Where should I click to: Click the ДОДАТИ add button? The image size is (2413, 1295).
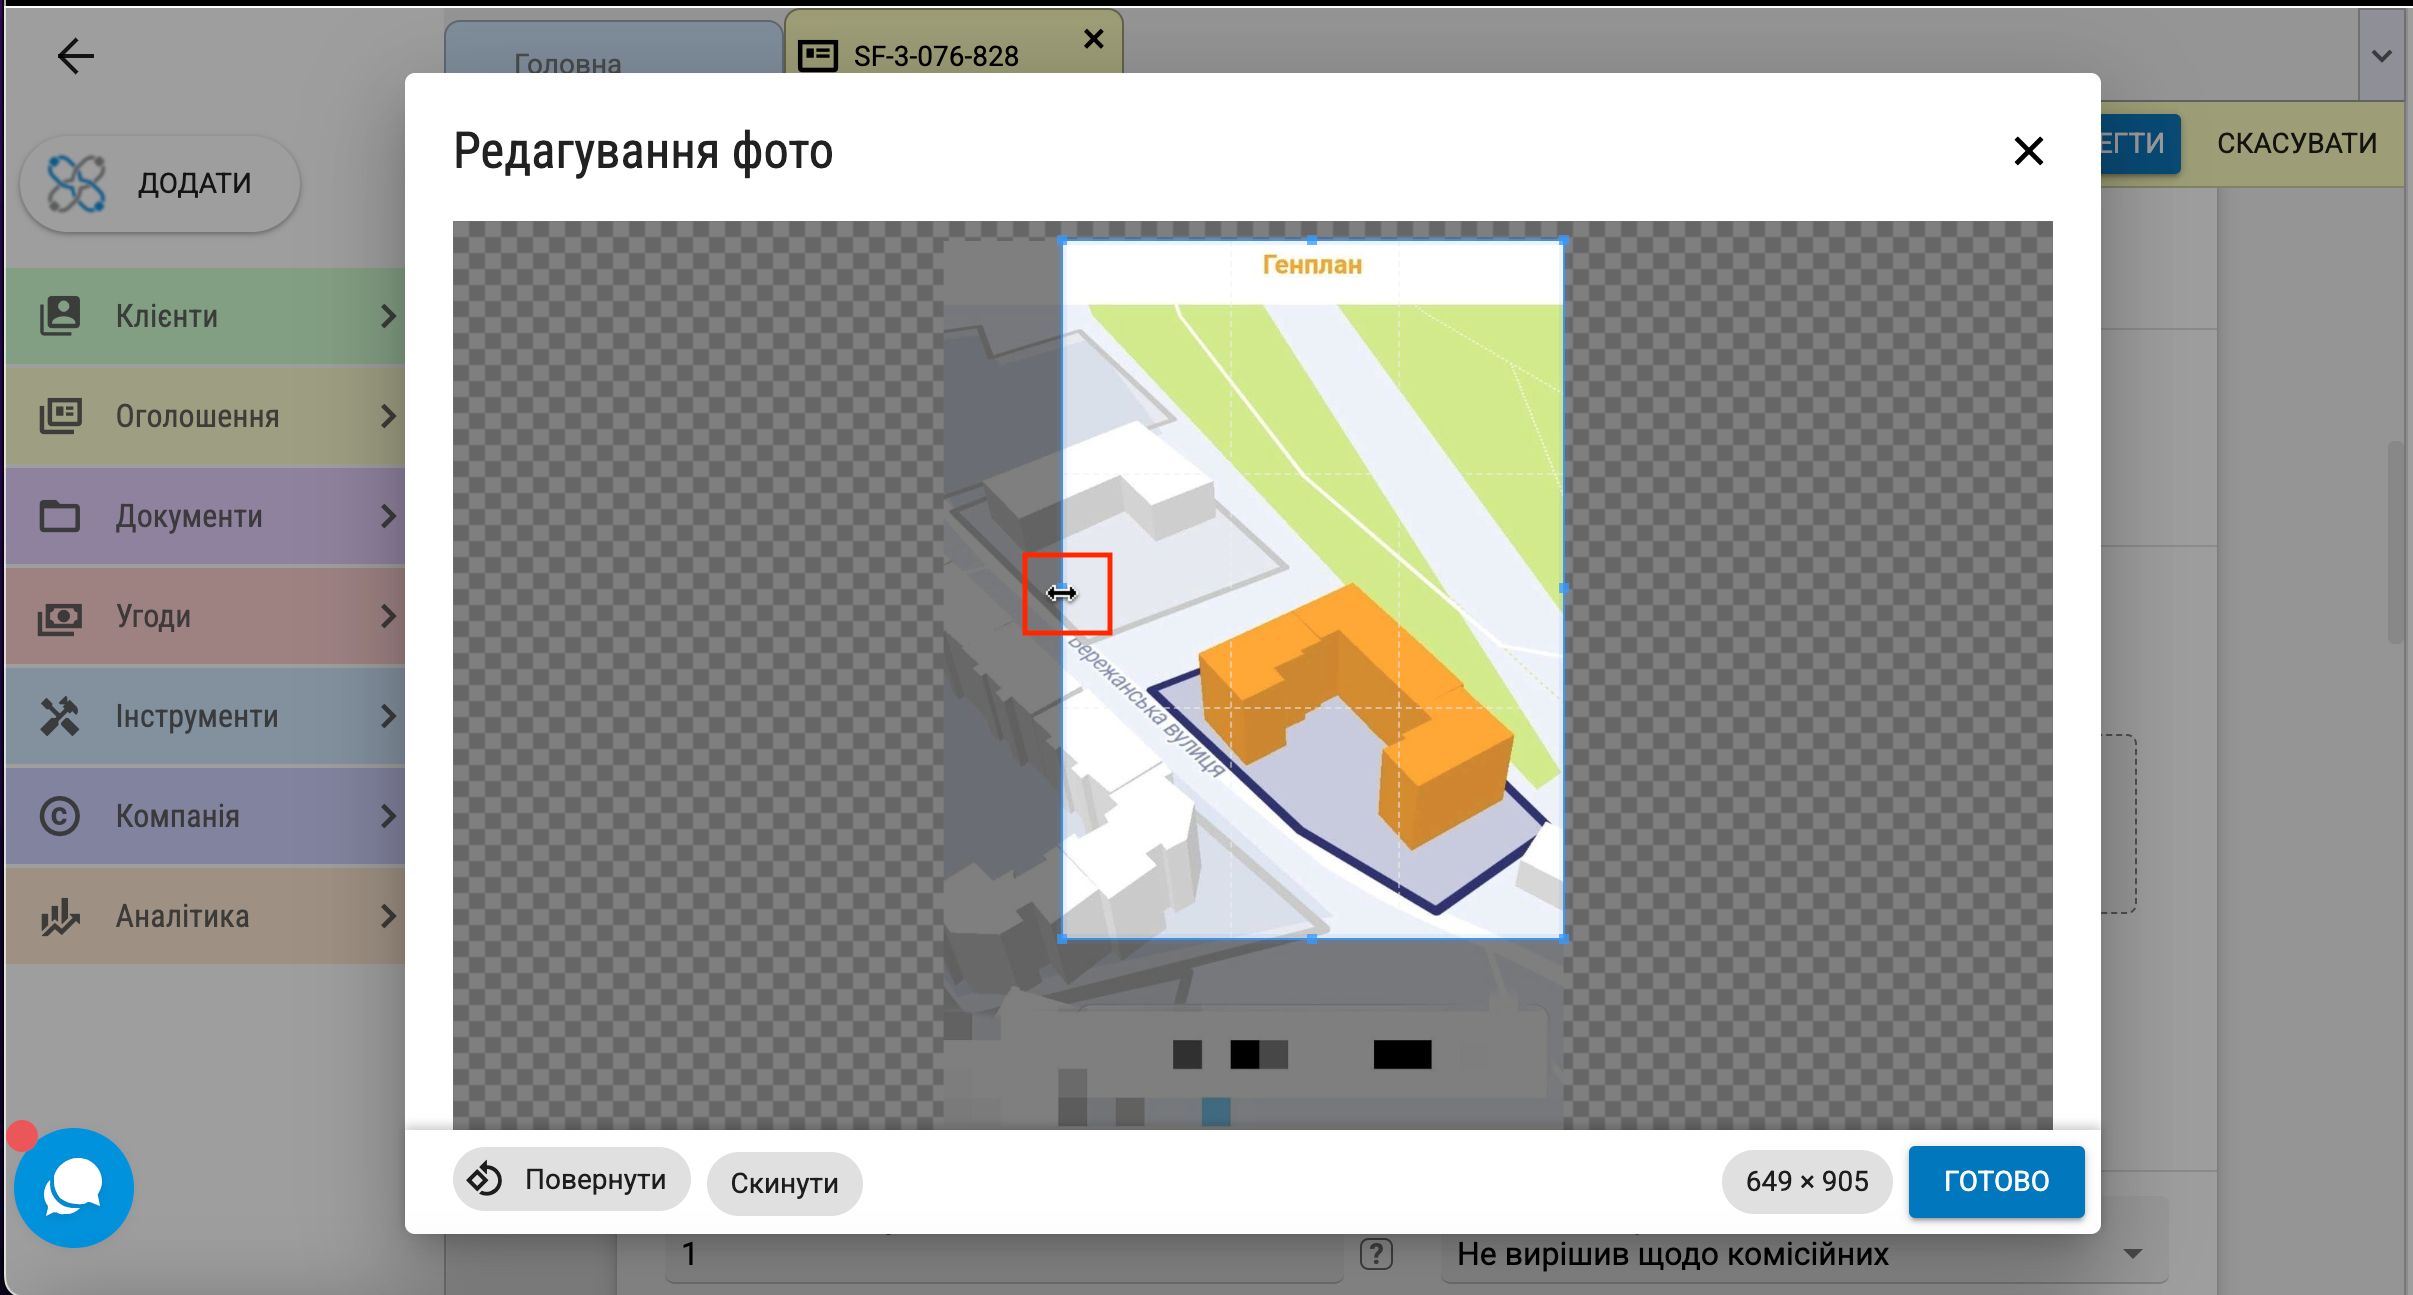point(160,184)
